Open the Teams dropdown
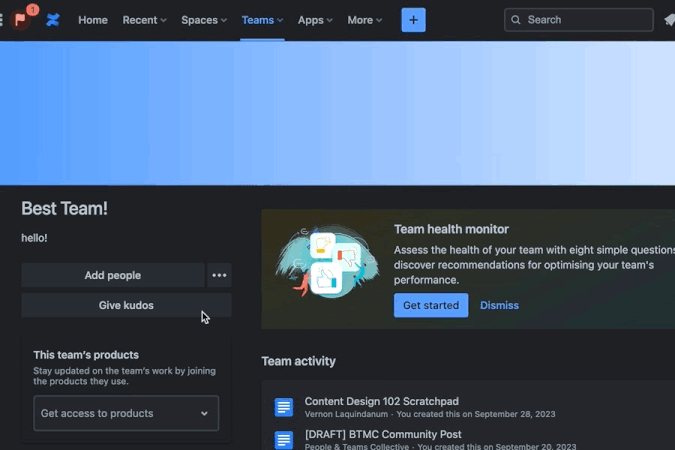The width and height of the screenshot is (675, 450). pyautogui.click(x=262, y=20)
